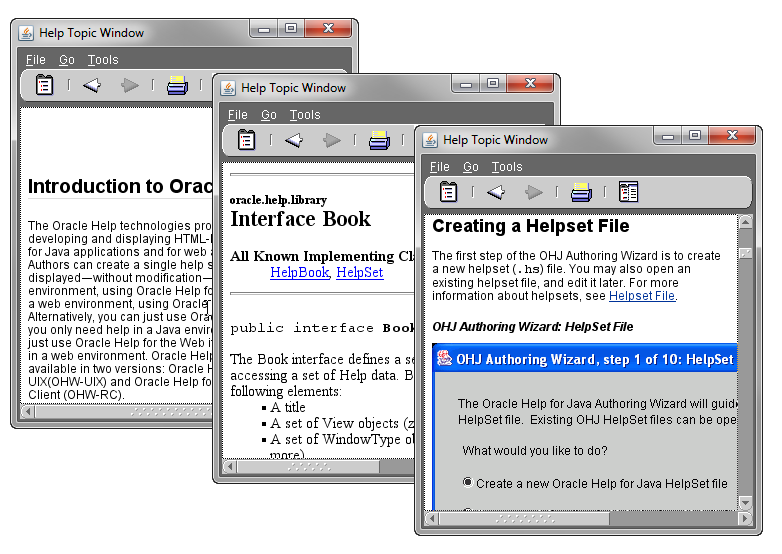Click dock/undock icon in front window toolbar
Viewport: 782px width, 554px height.
[628, 192]
